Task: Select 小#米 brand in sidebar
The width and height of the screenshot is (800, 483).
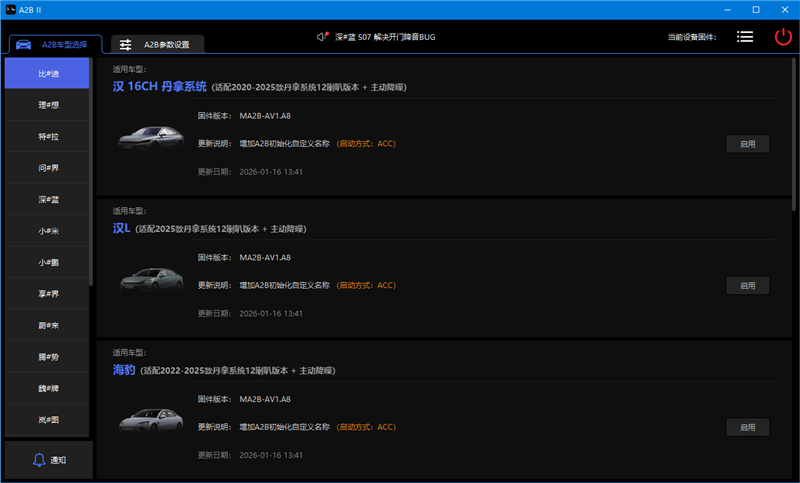Action: coord(48,231)
